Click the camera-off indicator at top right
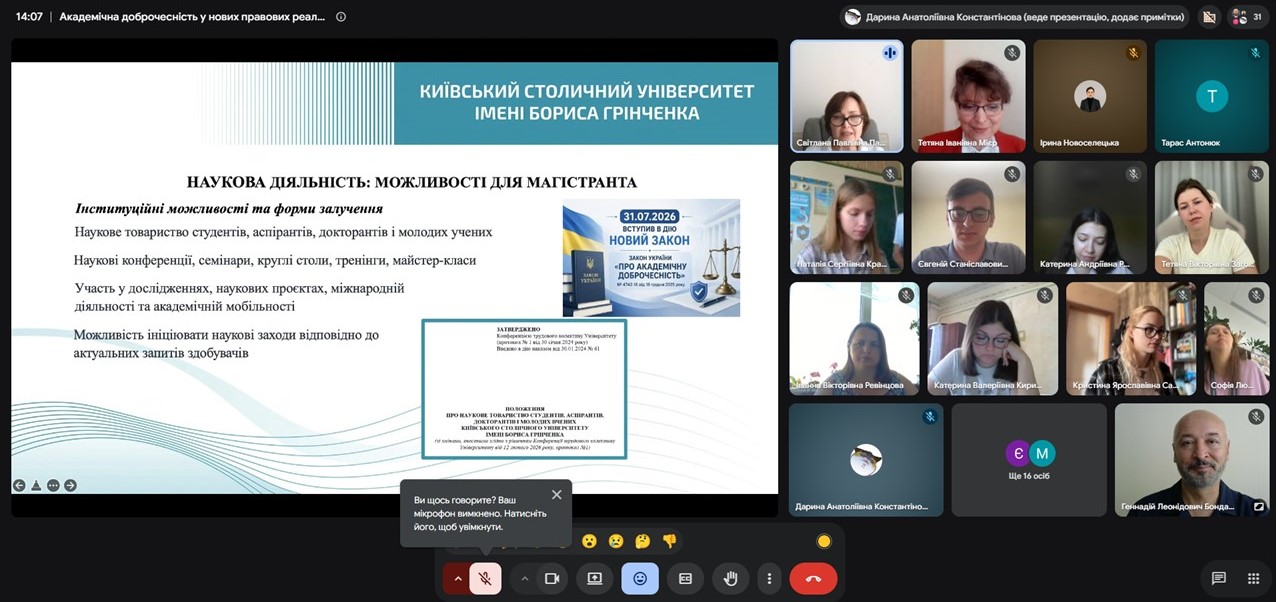 [x=1209, y=17]
